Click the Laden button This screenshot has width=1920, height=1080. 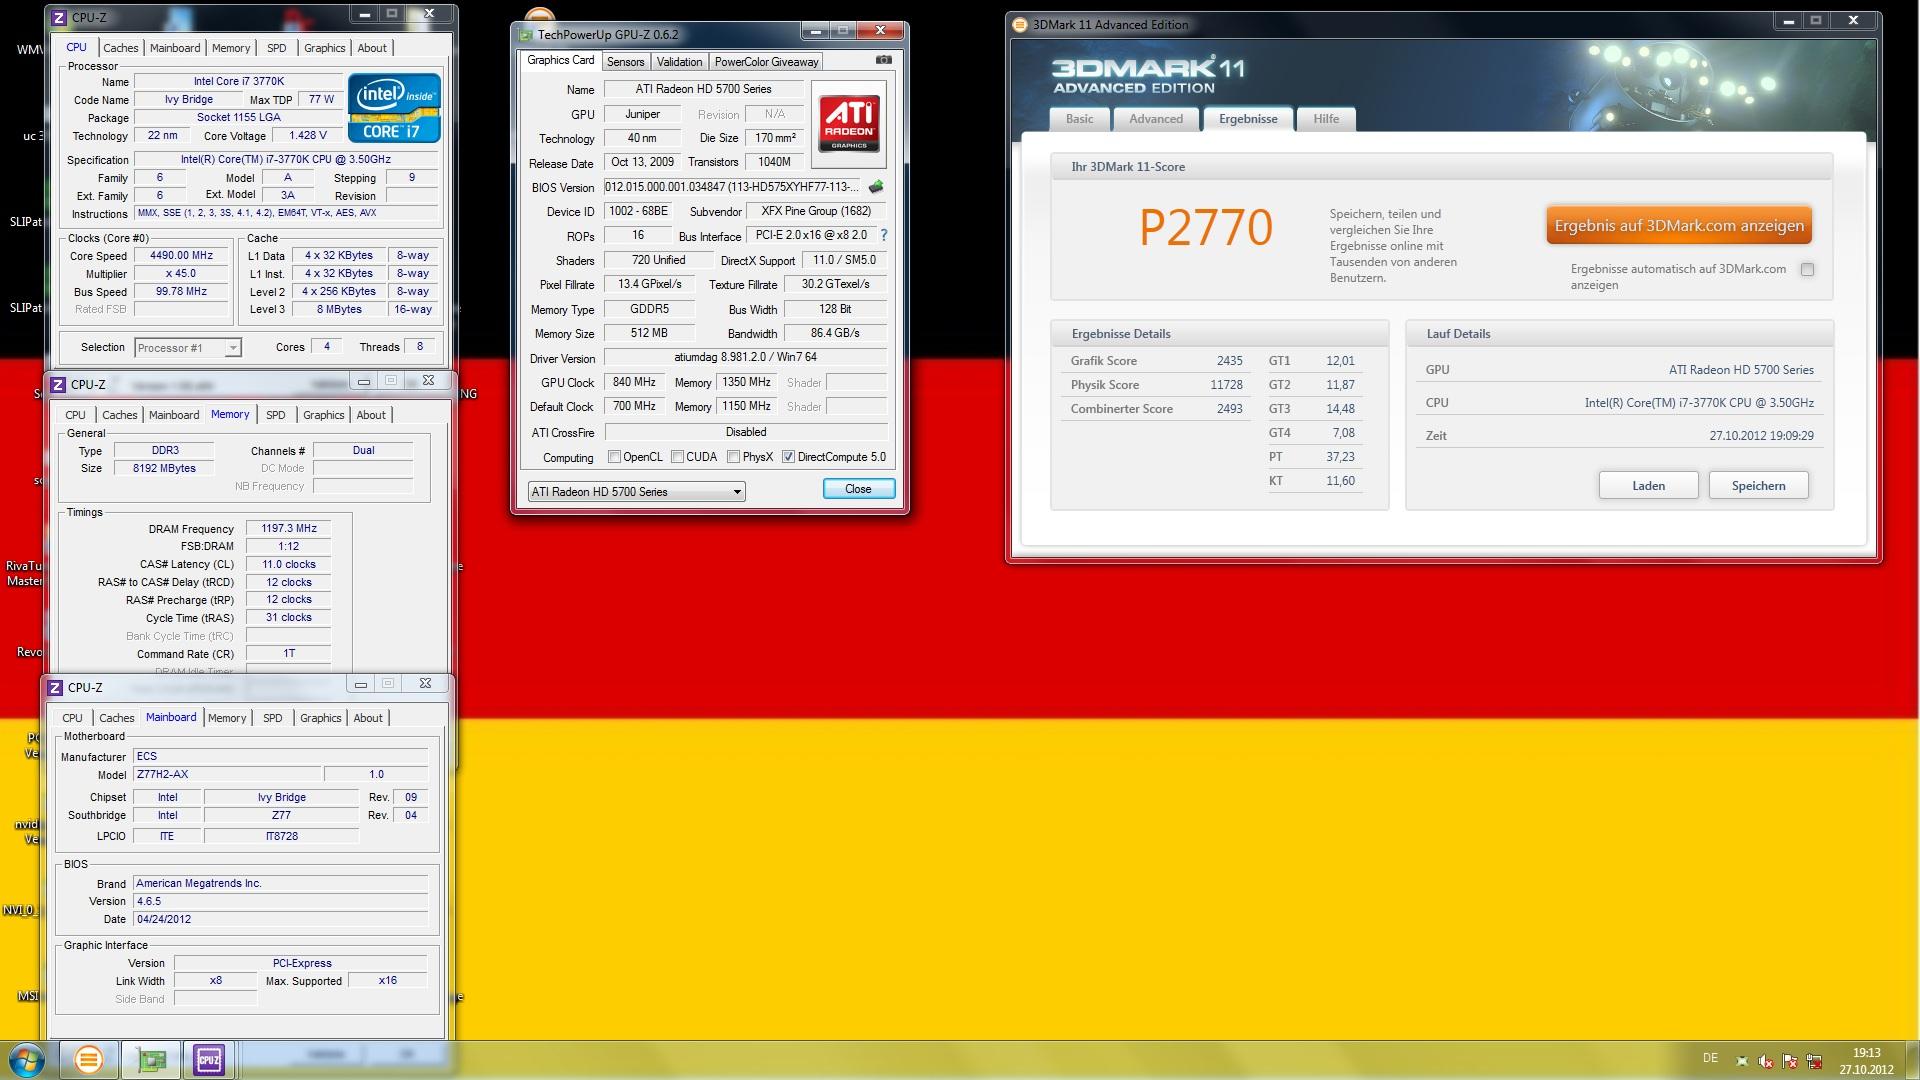click(x=1648, y=486)
